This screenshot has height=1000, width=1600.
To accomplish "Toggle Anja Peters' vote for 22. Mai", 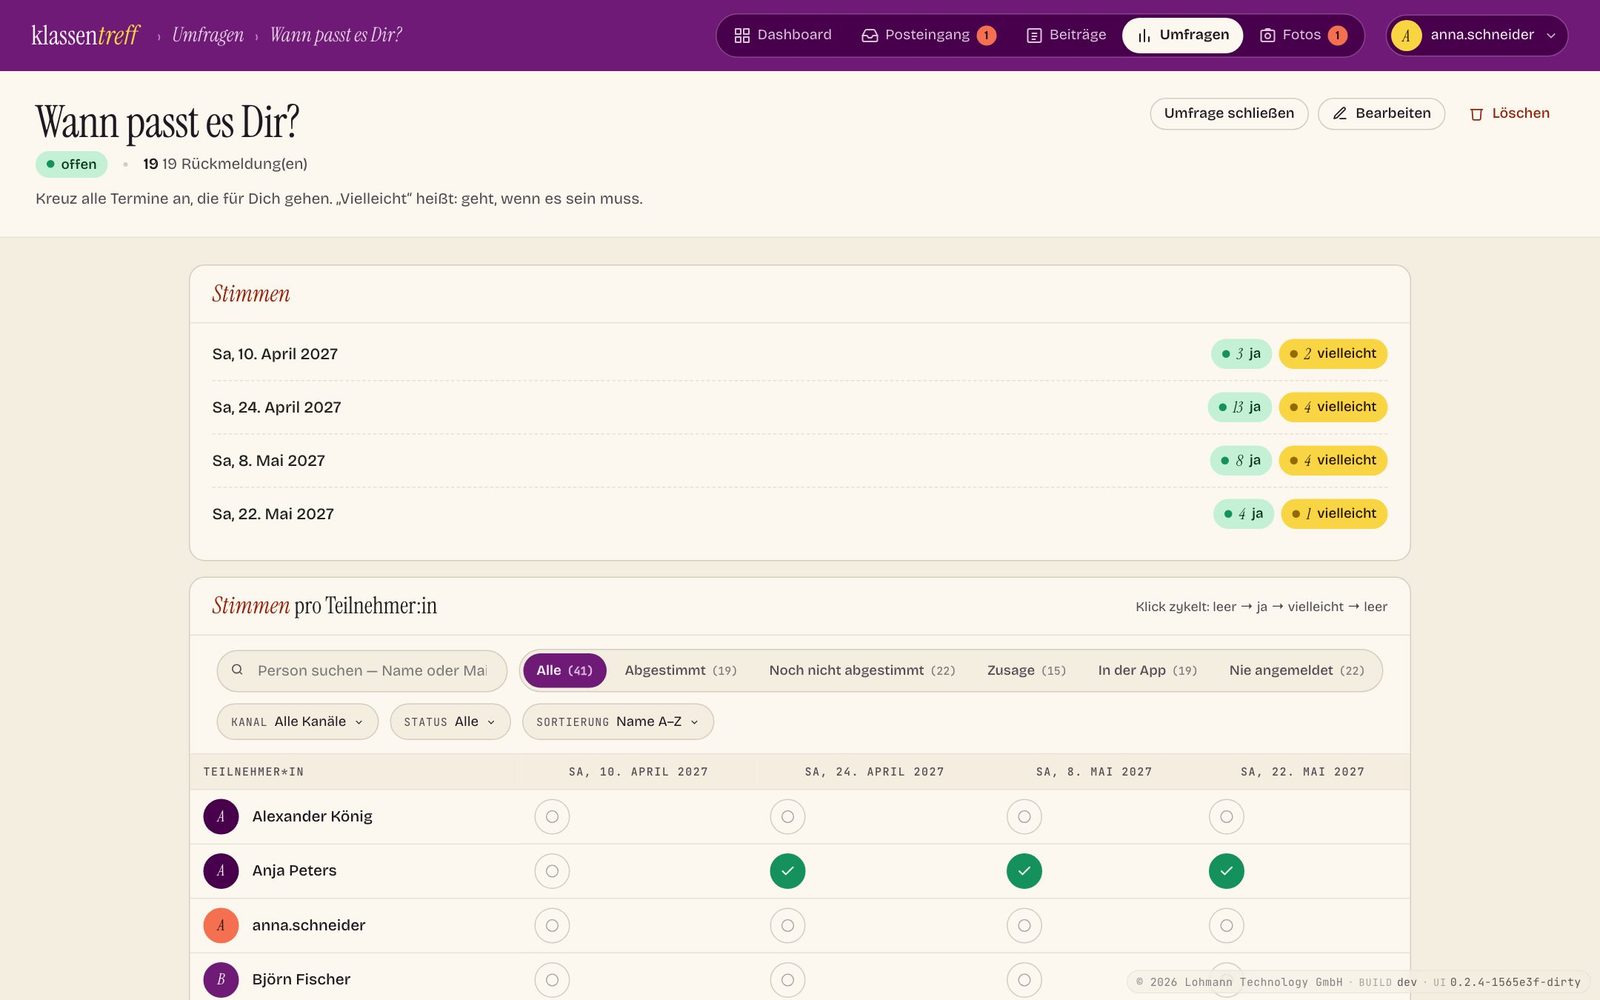I will [x=1227, y=871].
